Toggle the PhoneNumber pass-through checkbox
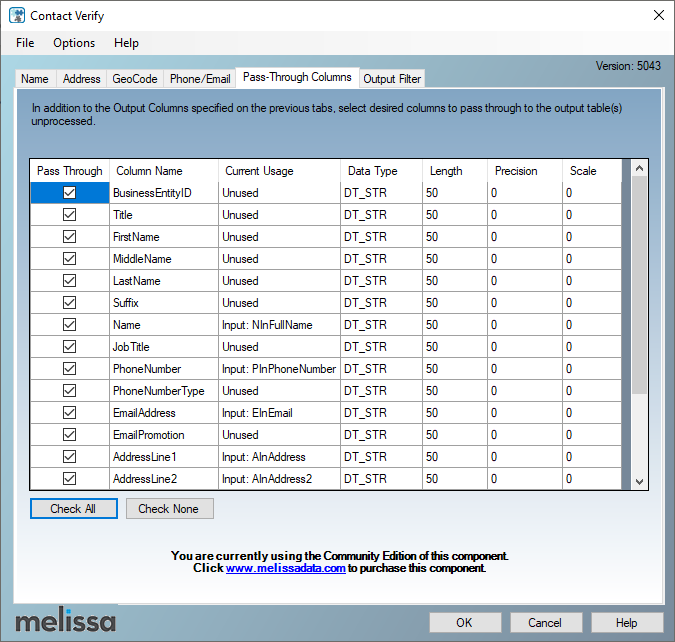The width and height of the screenshot is (675, 642). click(x=69, y=368)
